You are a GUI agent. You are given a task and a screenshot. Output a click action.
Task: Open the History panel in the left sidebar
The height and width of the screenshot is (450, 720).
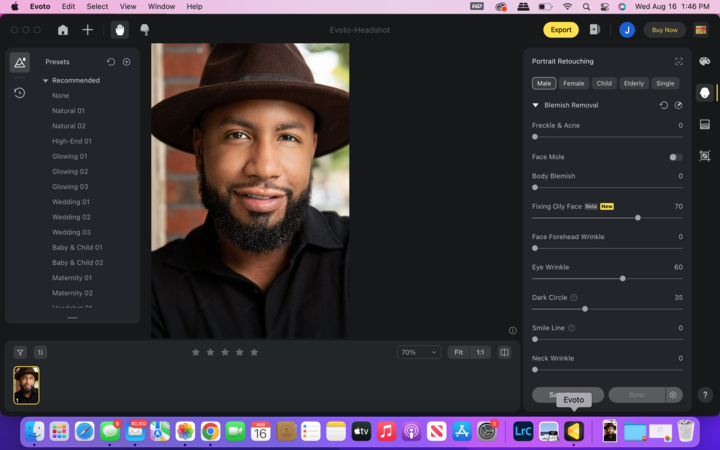(19, 93)
